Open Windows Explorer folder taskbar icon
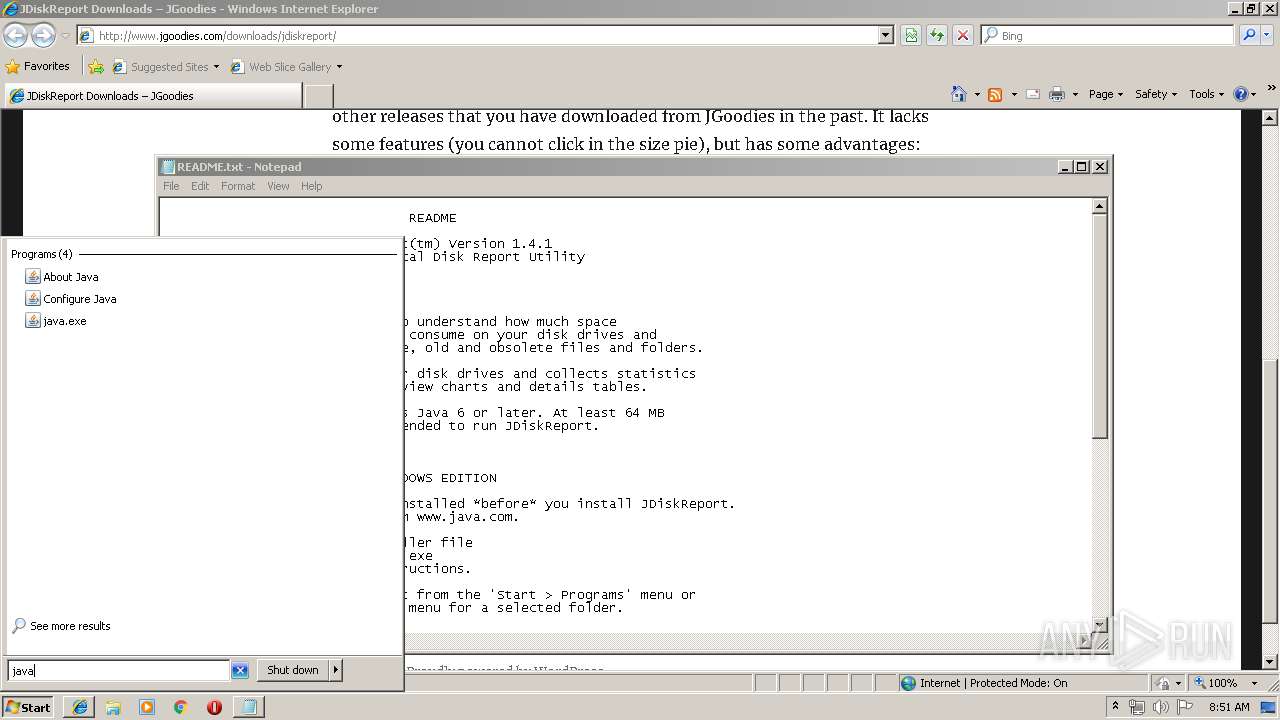The height and width of the screenshot is (720, 1280). [113, 707]
